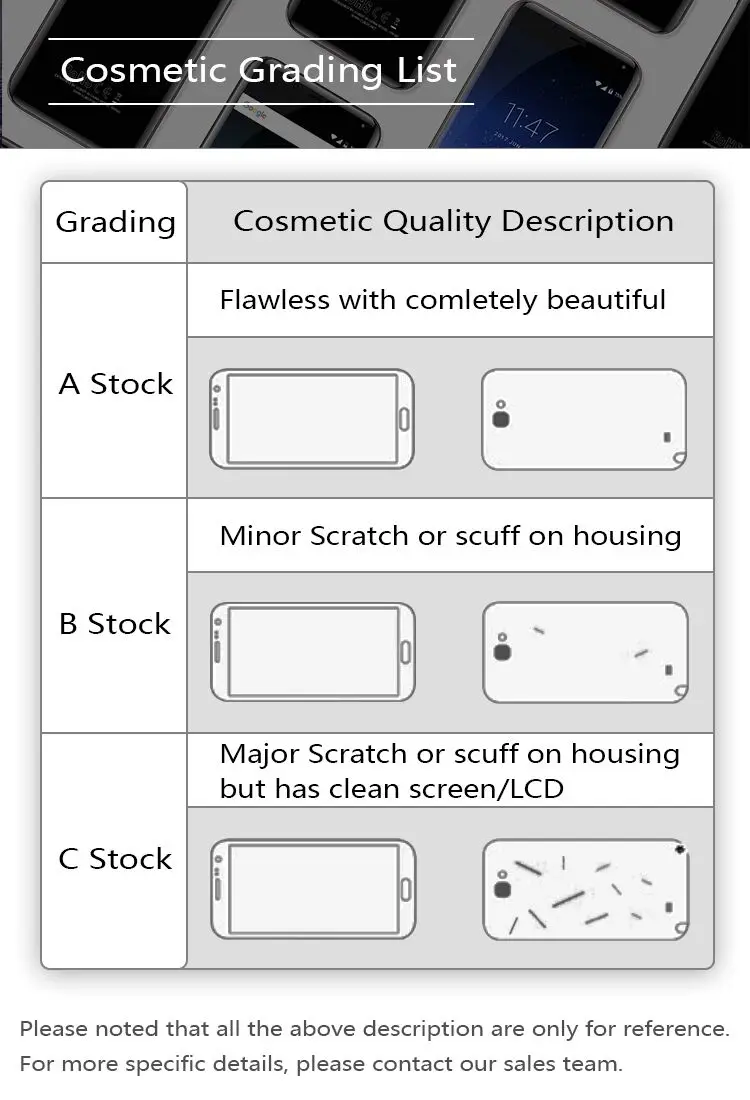
Task: Click the Minor Scratch or scuff description
Action: tap(450, 536)
